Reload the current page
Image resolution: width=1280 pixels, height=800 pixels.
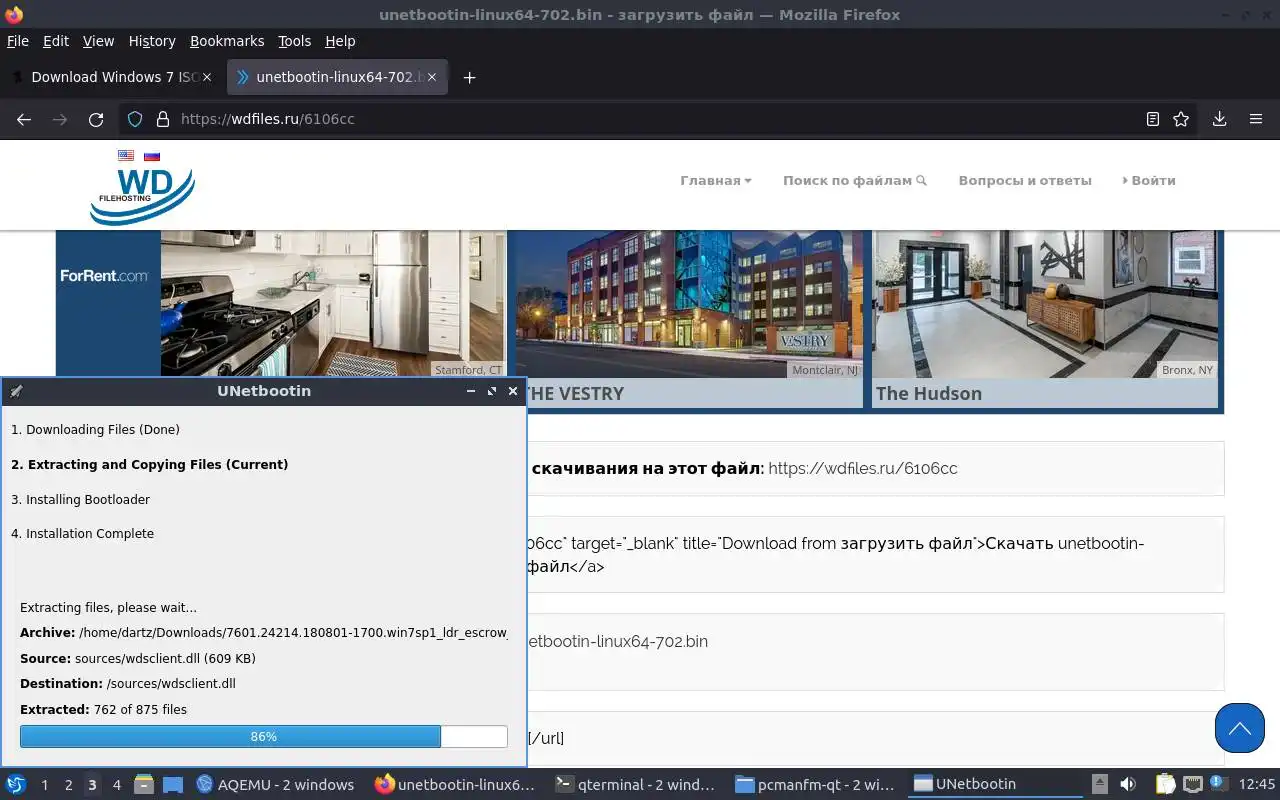click(x=96, y=119)
